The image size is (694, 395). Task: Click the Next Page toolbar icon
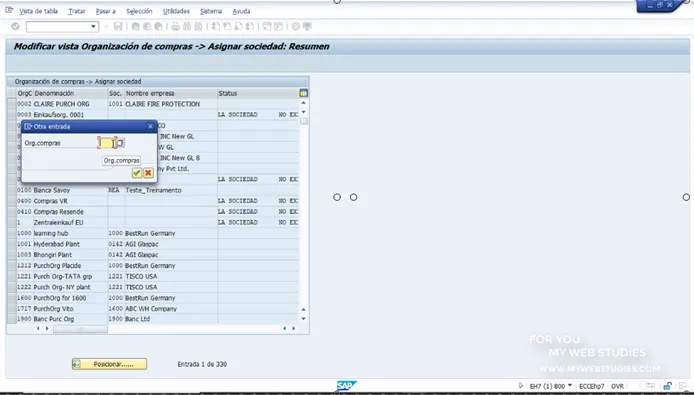[x=239, y=27]
